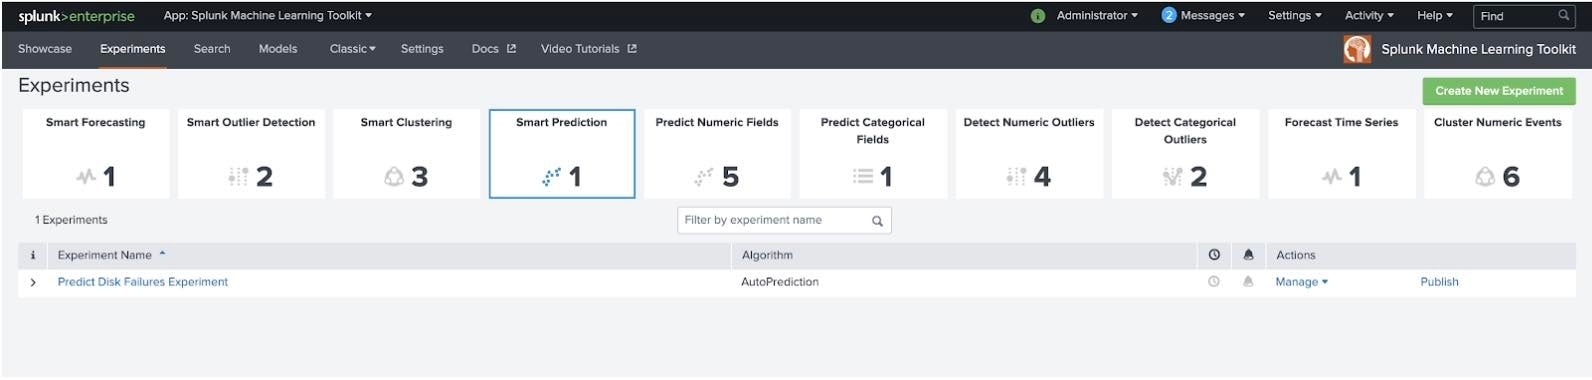The height and width of the screenshot is (380, 1592).
Task: Click the Messages count badge
Action: click(1169, 16)
